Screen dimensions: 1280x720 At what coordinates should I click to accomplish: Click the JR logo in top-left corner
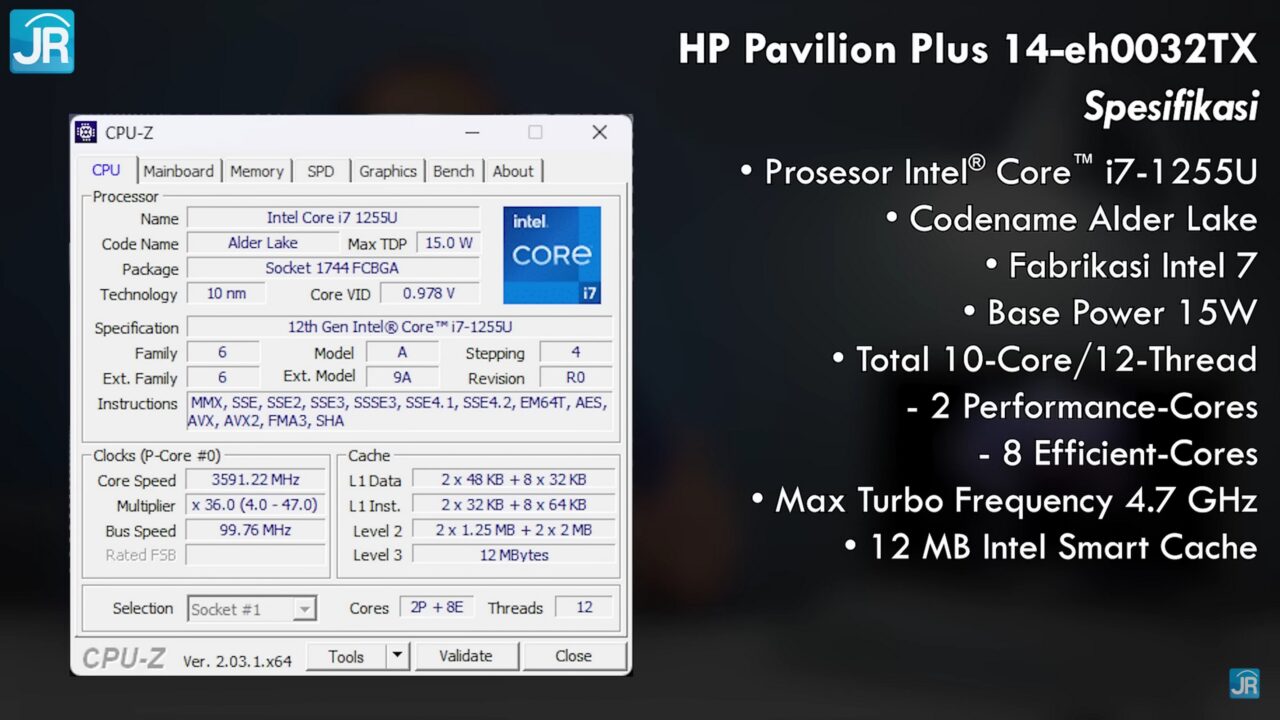42,41
